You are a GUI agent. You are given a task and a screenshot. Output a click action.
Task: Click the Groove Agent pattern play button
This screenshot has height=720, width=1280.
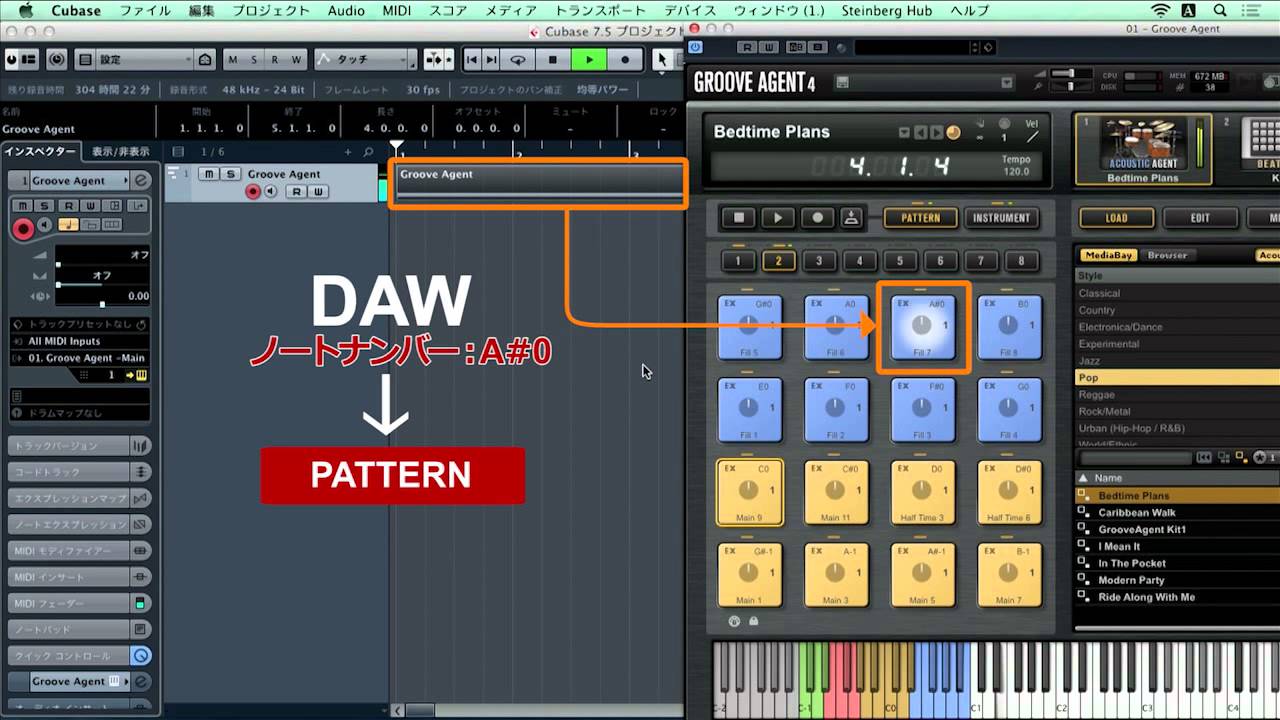[x=777, y=217]
